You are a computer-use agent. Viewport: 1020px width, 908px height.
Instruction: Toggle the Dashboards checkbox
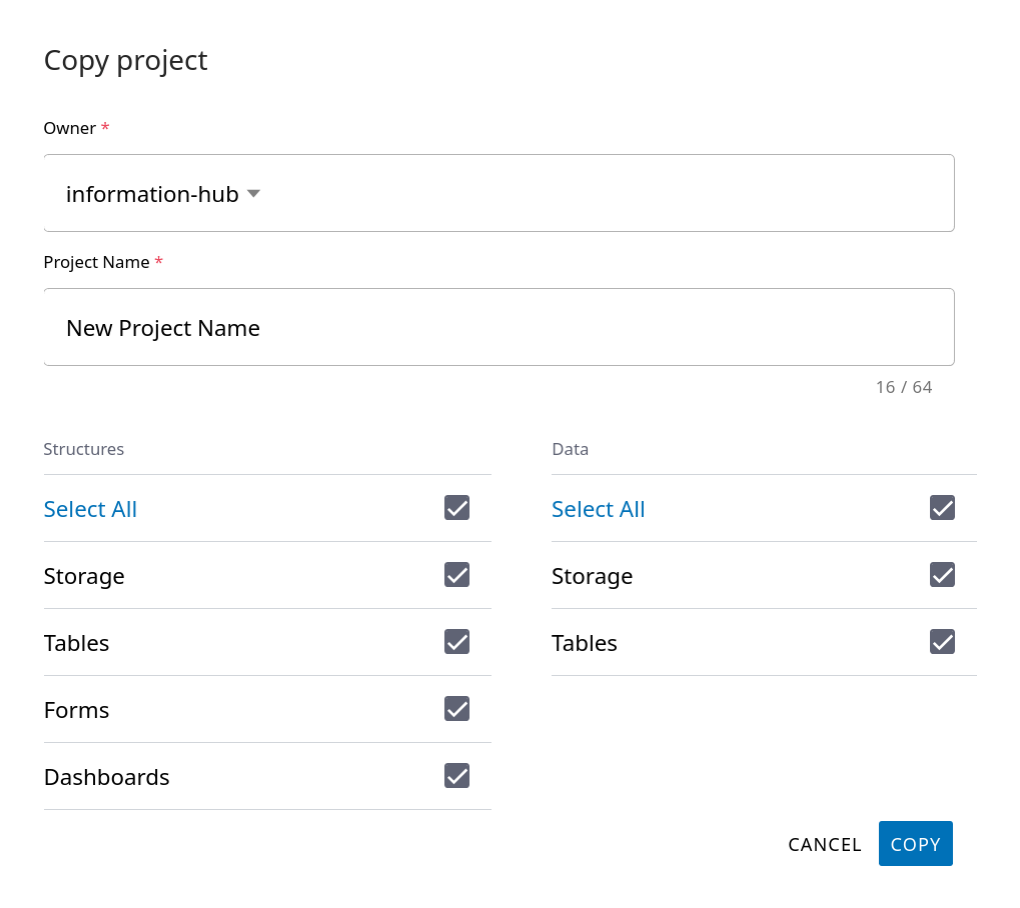[457, 776]
